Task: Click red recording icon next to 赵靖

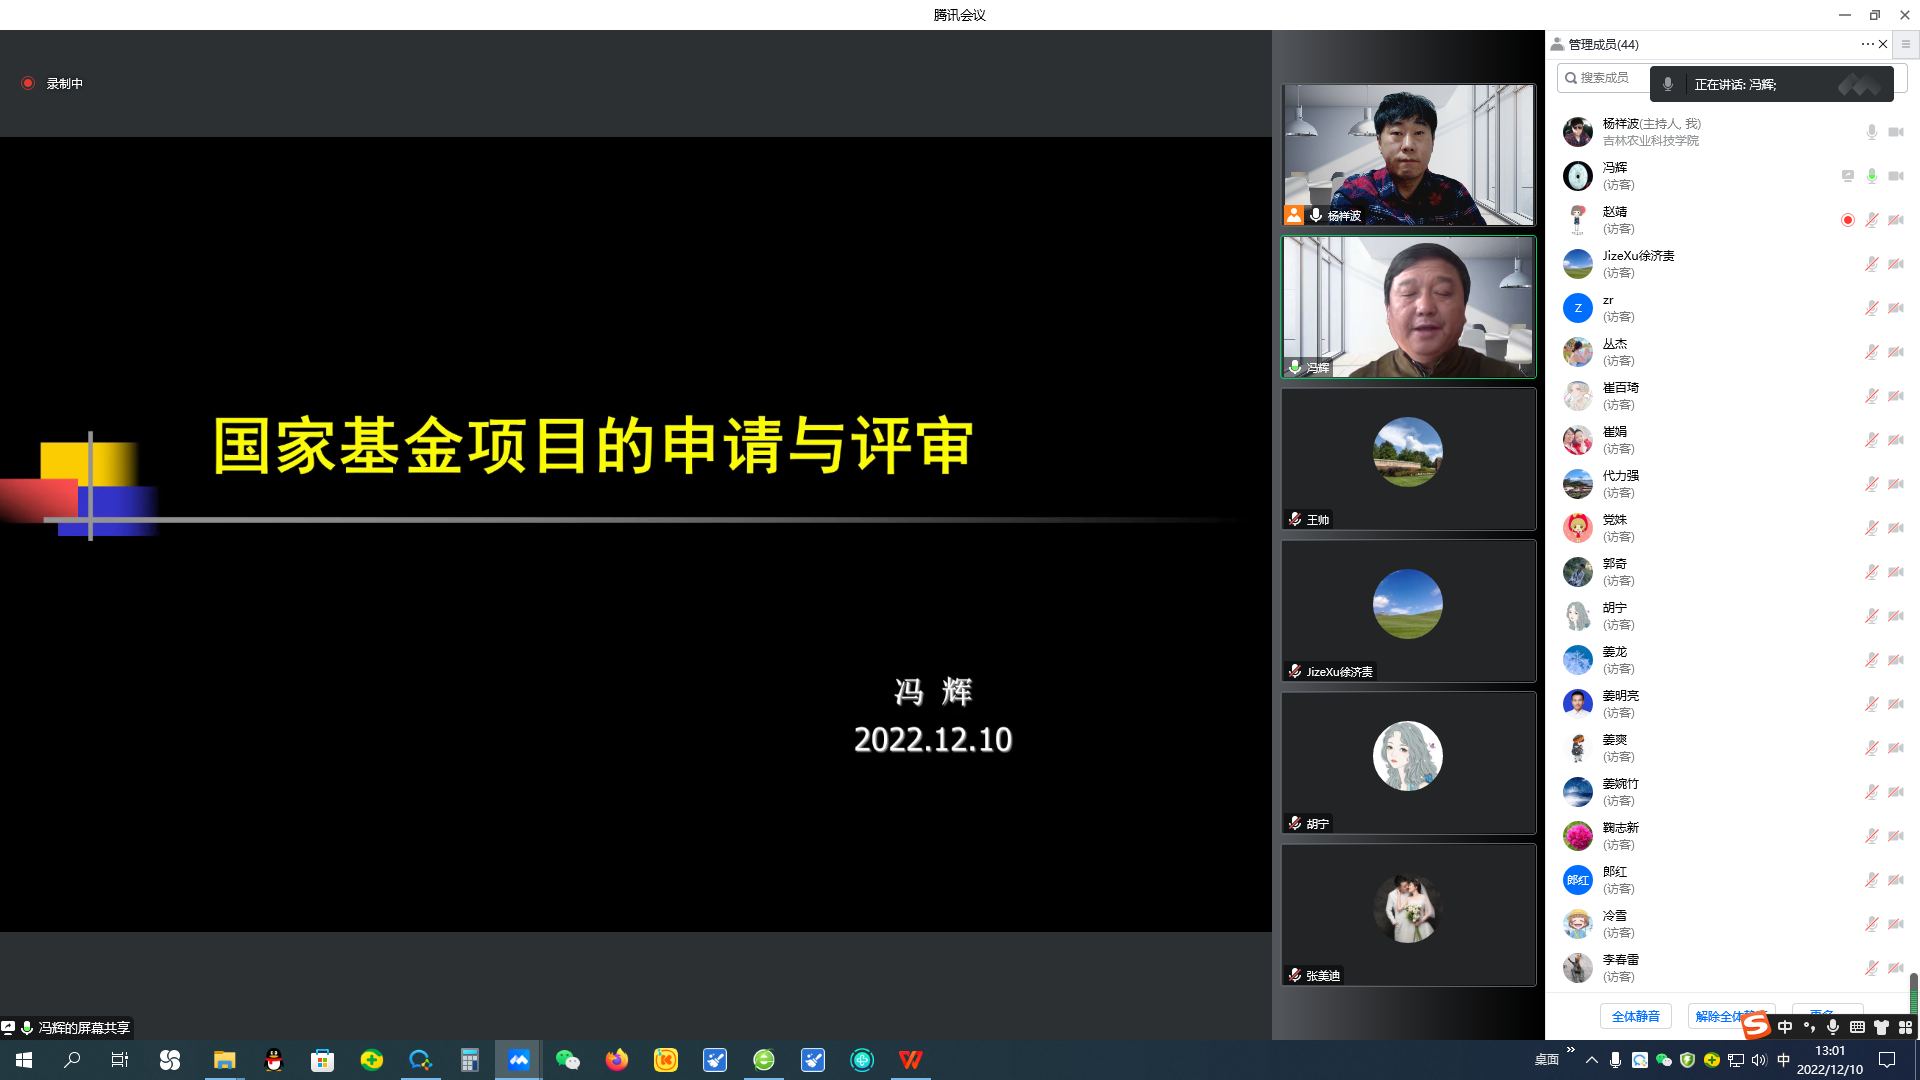Action: (1847, 220)
